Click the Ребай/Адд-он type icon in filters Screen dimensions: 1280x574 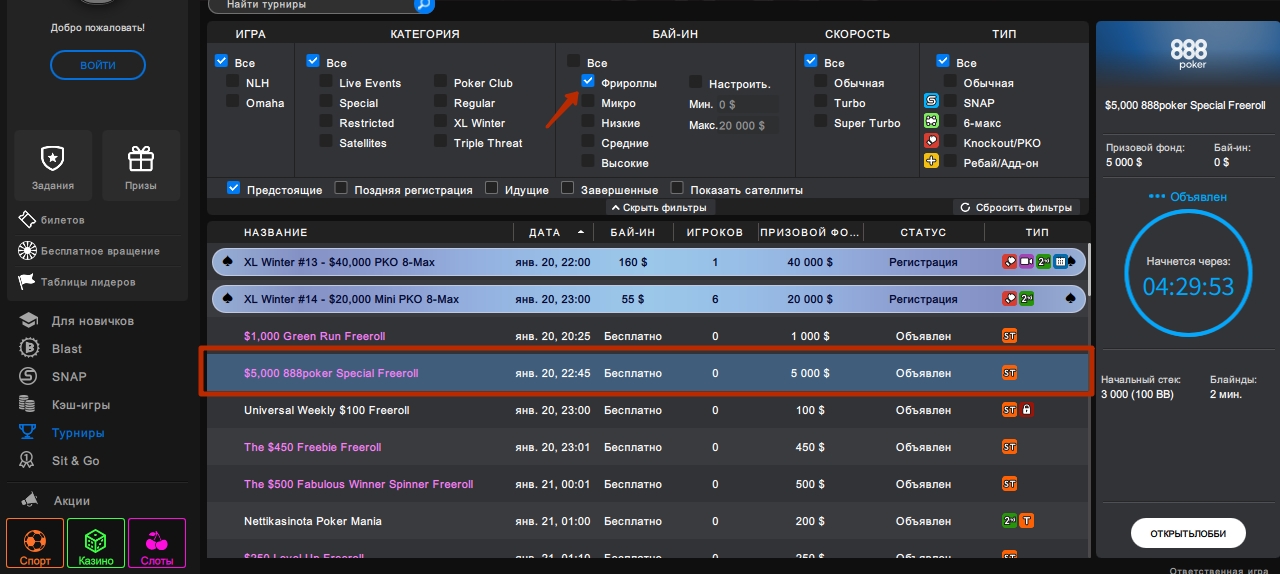[931, 162]
